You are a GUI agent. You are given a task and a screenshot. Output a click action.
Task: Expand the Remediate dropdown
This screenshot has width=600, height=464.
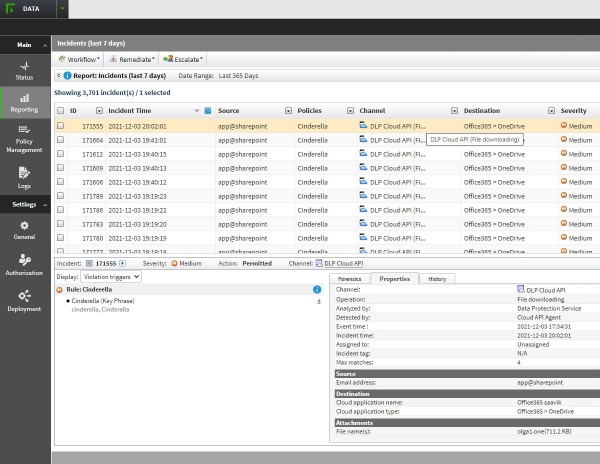click(133, 59)
